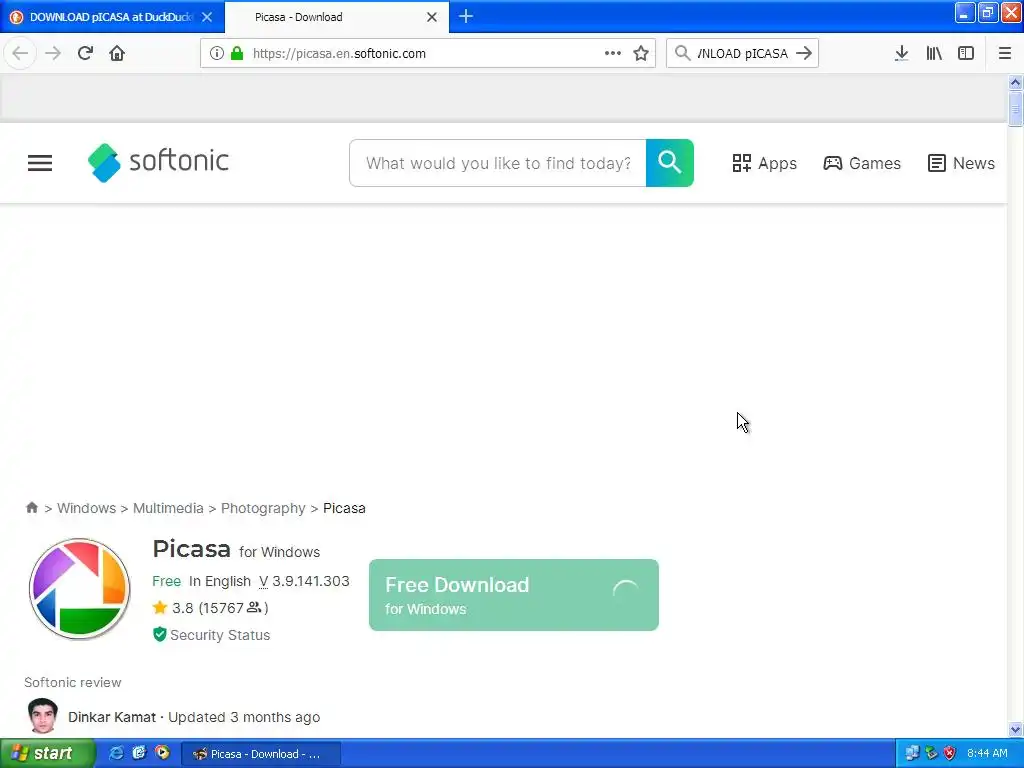Click the green padlock security icon
Viewport: 1024px width, 768px height.
[x=237, y=53]
